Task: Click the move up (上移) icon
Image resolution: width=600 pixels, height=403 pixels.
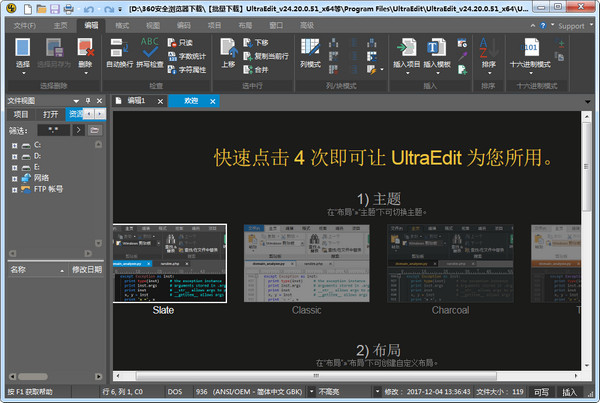Action: (x=227, y=50)
